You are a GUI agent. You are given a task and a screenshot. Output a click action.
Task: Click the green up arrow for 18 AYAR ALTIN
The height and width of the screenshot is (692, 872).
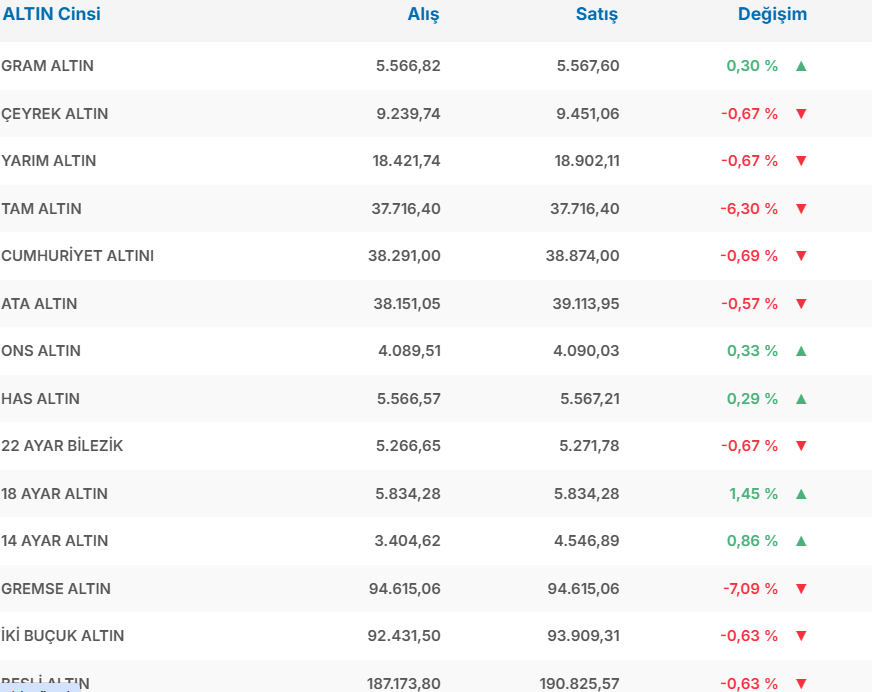click(x=800, y=494)
